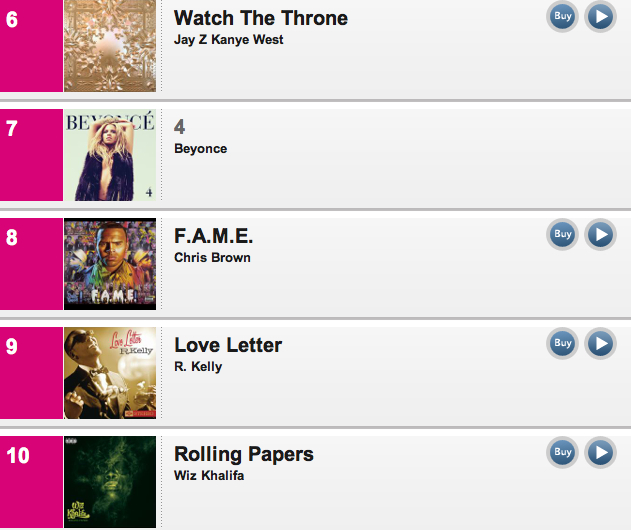
Task: Buy F.A.M.E. by Chris Brown
Action: point(563,235)
